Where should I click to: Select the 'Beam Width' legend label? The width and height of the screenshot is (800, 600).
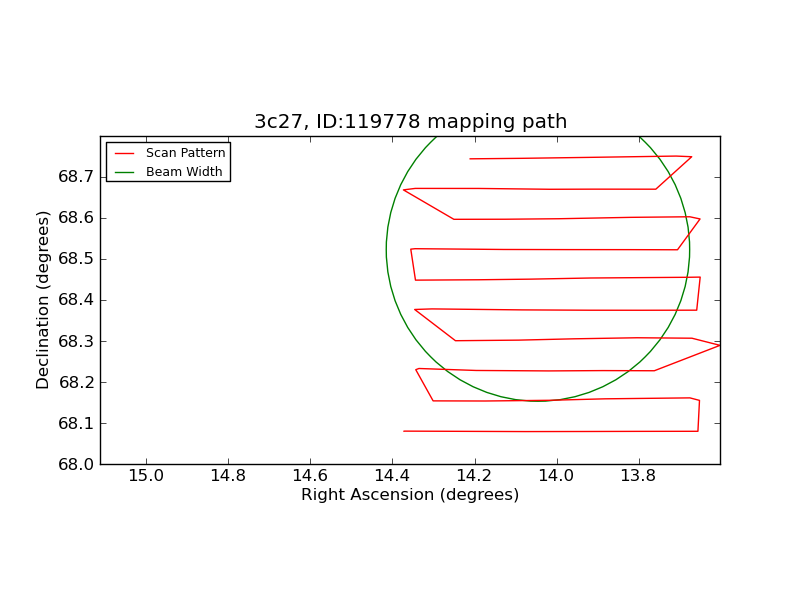(184, 172)
